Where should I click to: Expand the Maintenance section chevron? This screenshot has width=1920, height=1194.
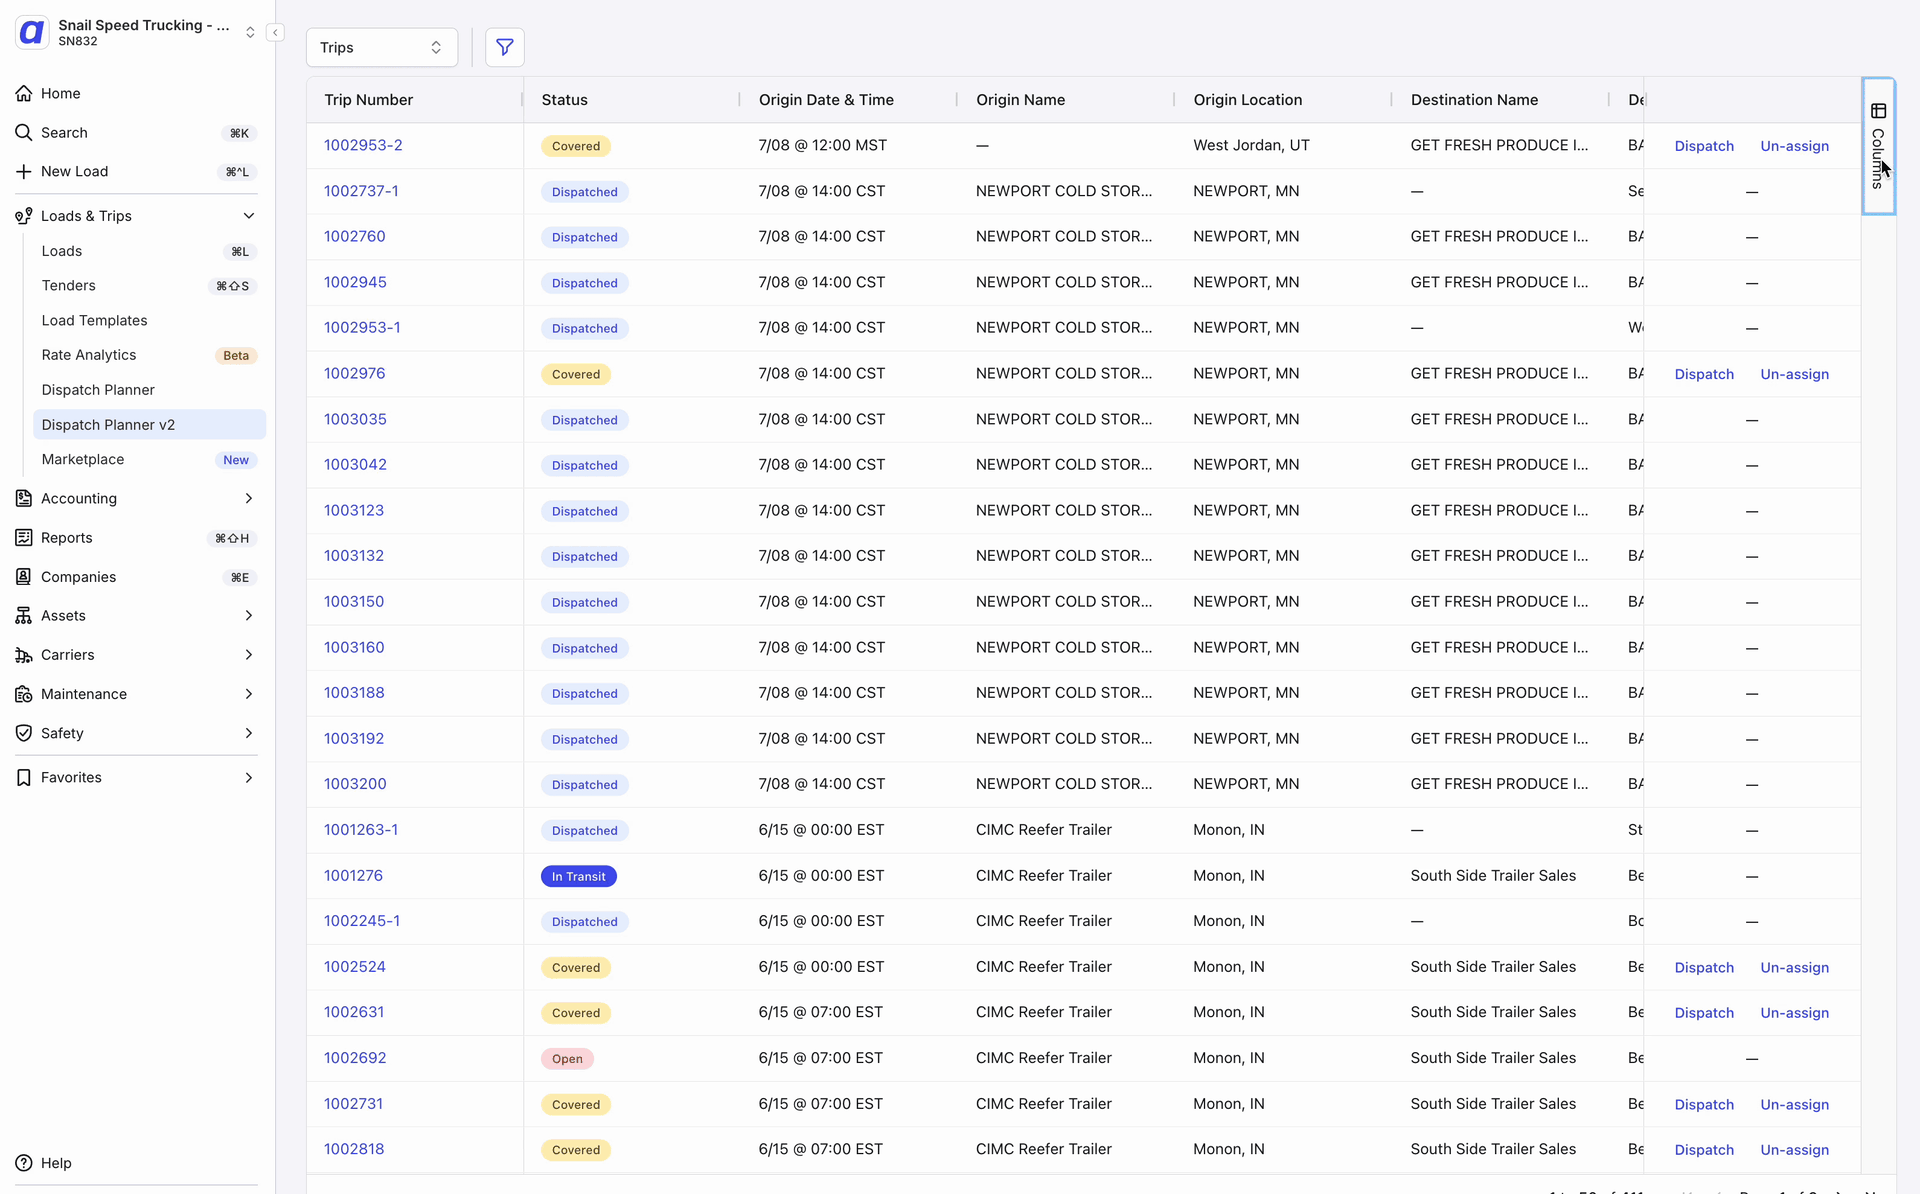pos(249,694)
